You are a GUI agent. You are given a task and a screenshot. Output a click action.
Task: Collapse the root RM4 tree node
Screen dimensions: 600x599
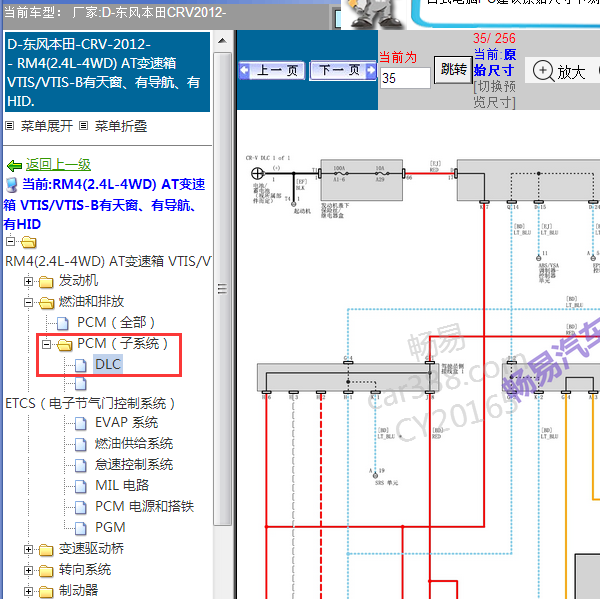(10, 242)
